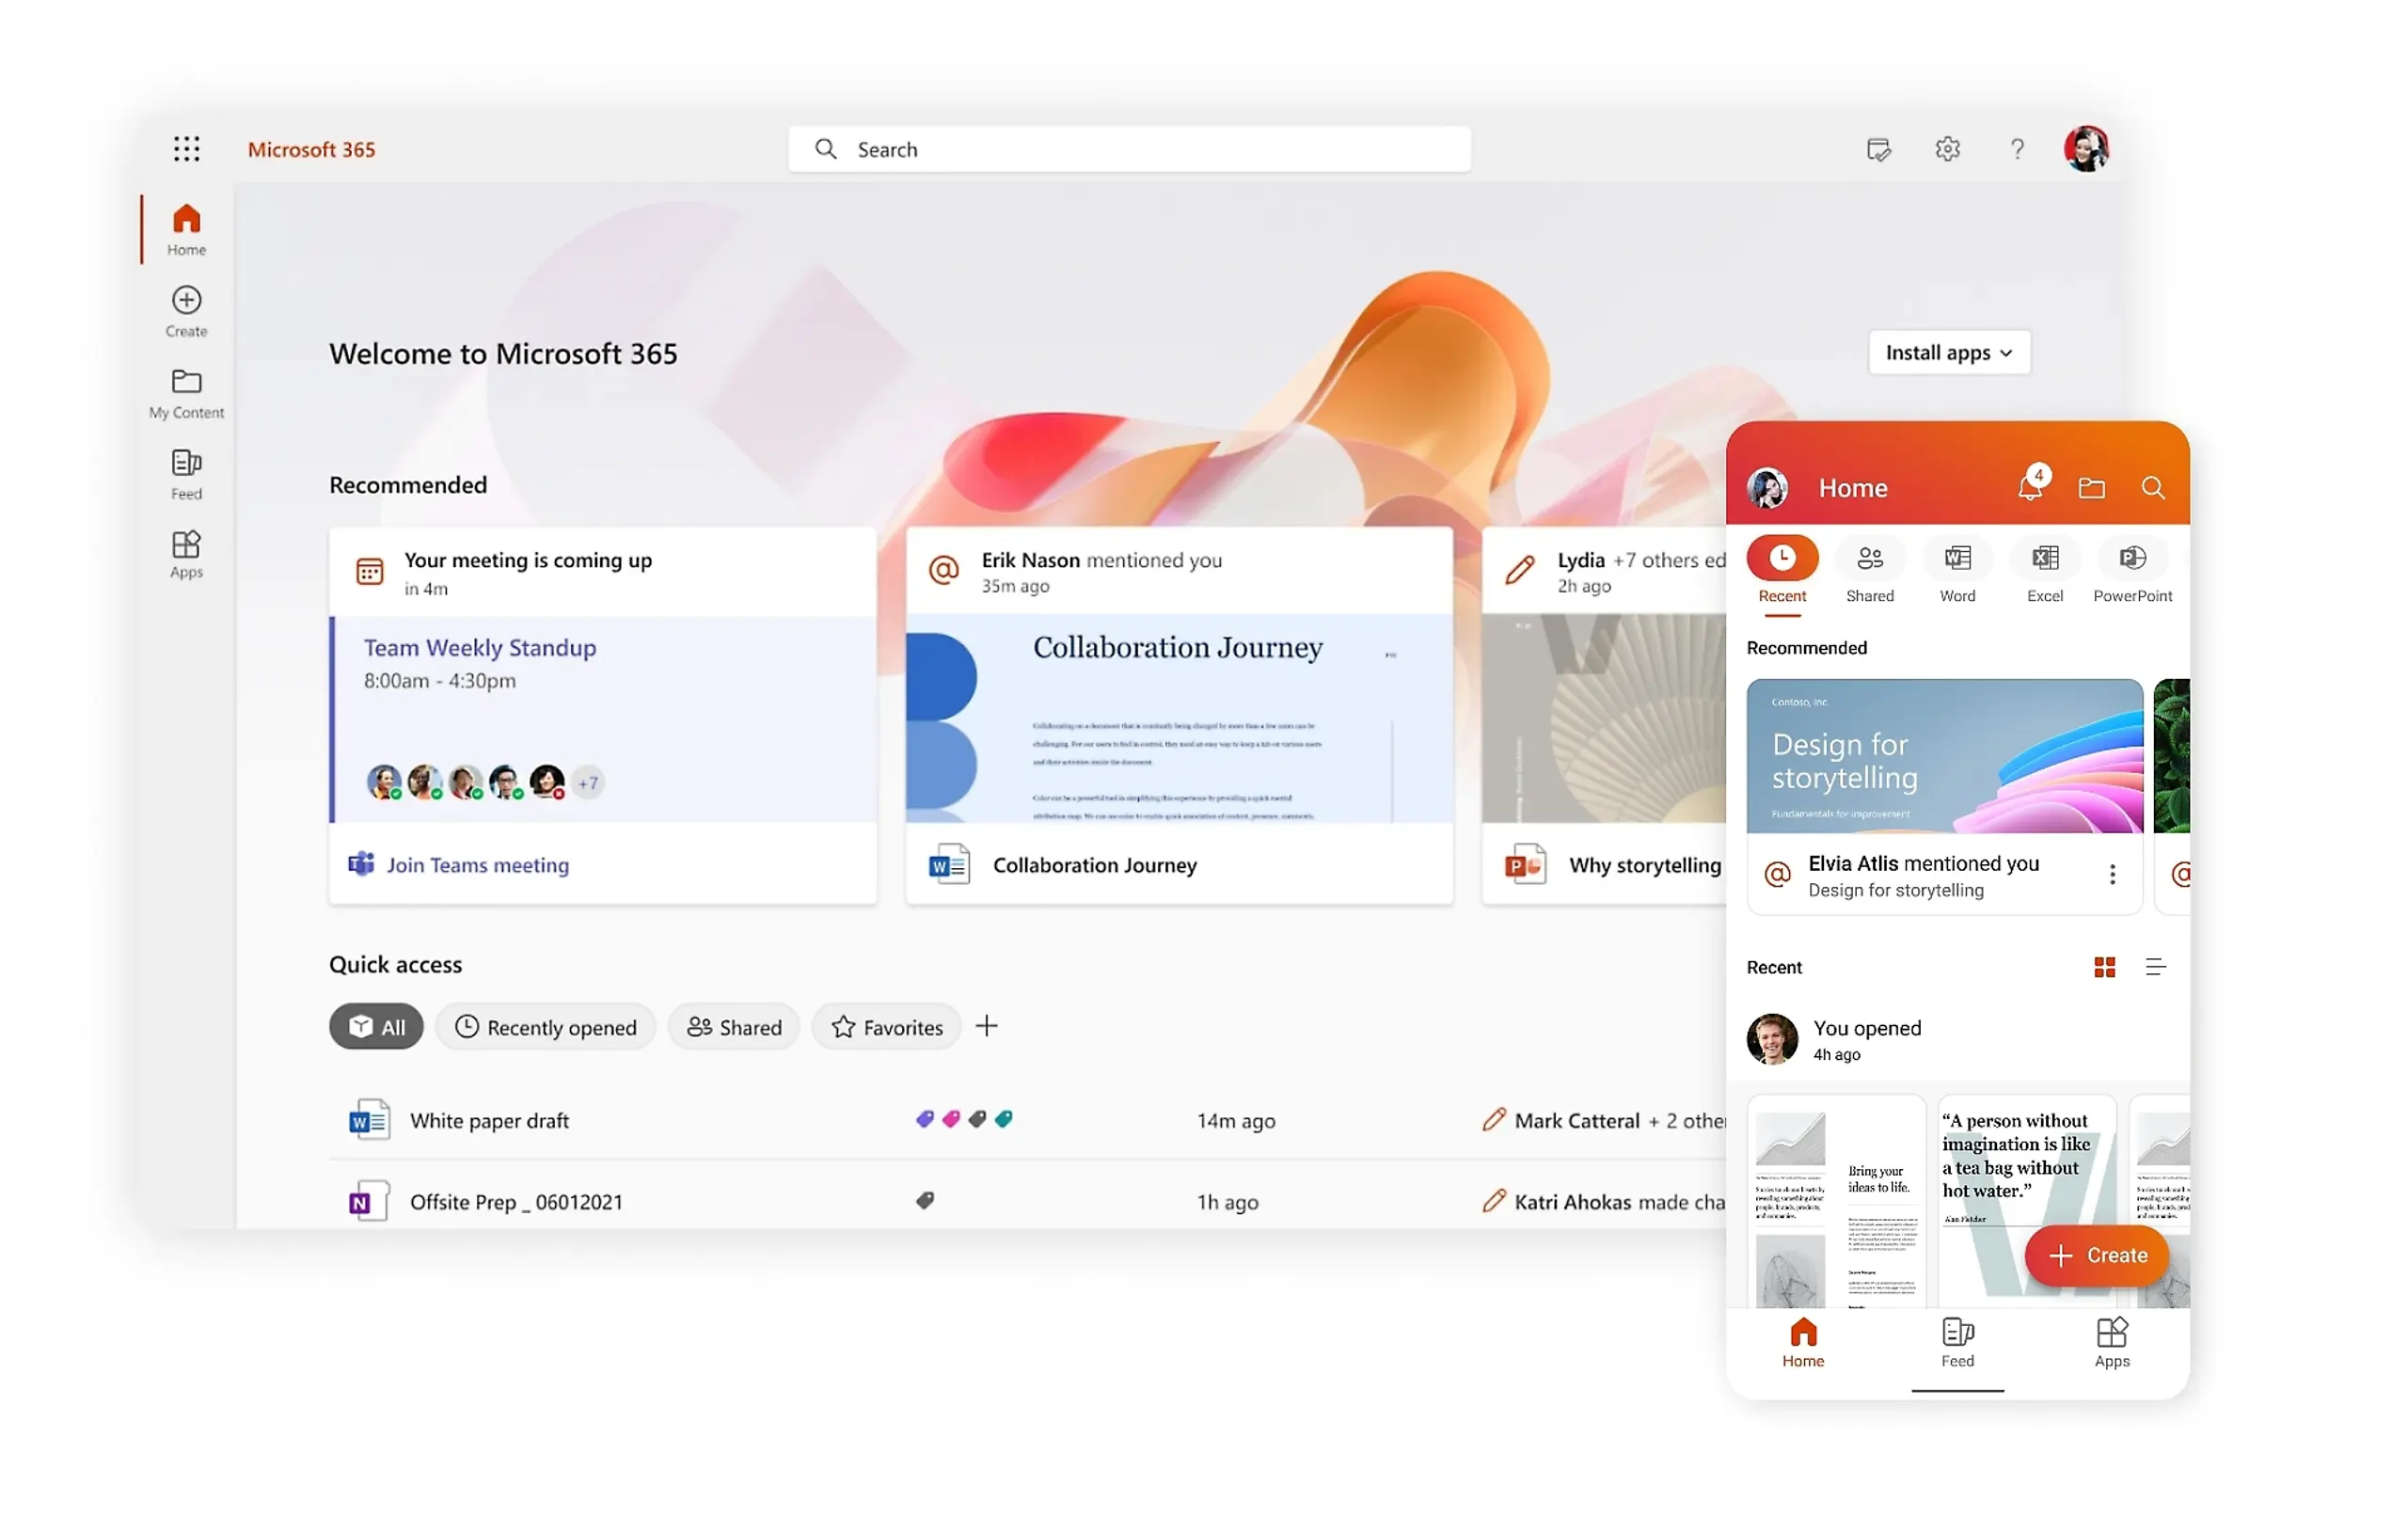Select the PowerPoint tab in mobile panel
This screenshot has height=1532, width=2408.
click(x=2132, y=571)
